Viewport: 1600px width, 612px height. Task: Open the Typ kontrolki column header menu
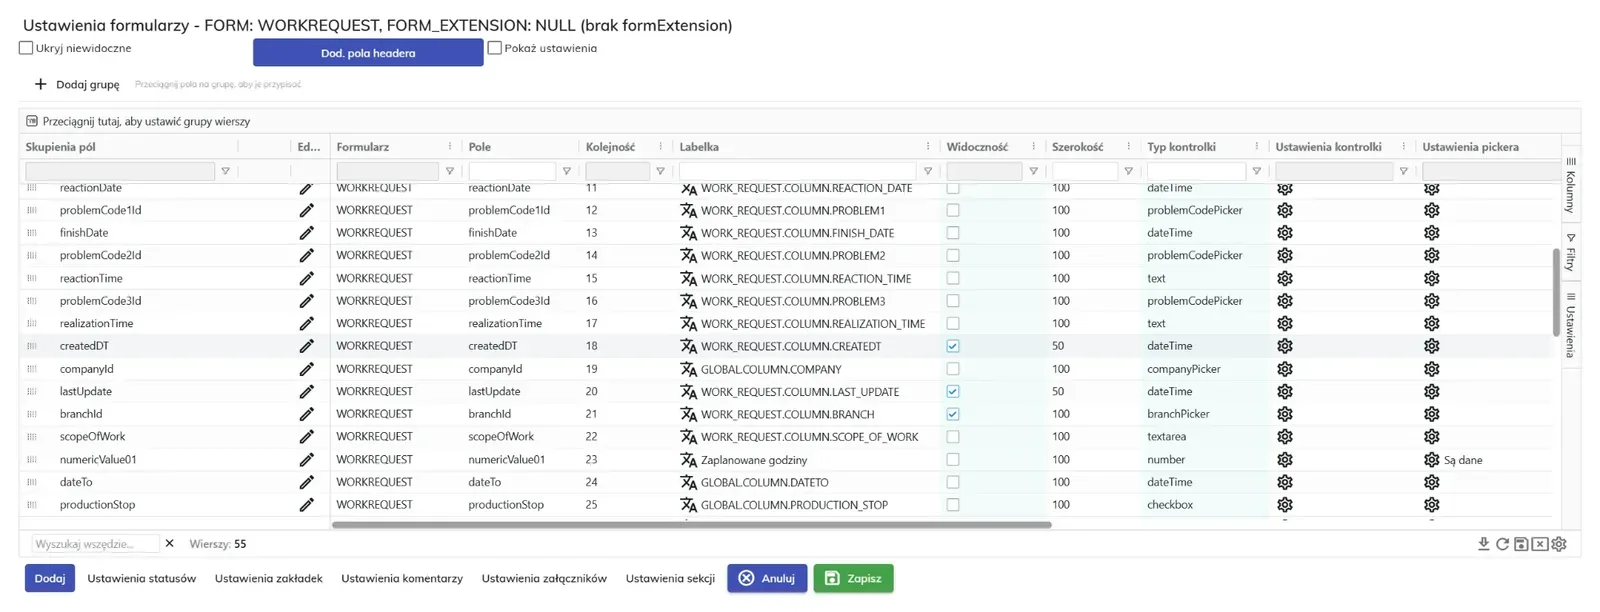[1256, 146]
